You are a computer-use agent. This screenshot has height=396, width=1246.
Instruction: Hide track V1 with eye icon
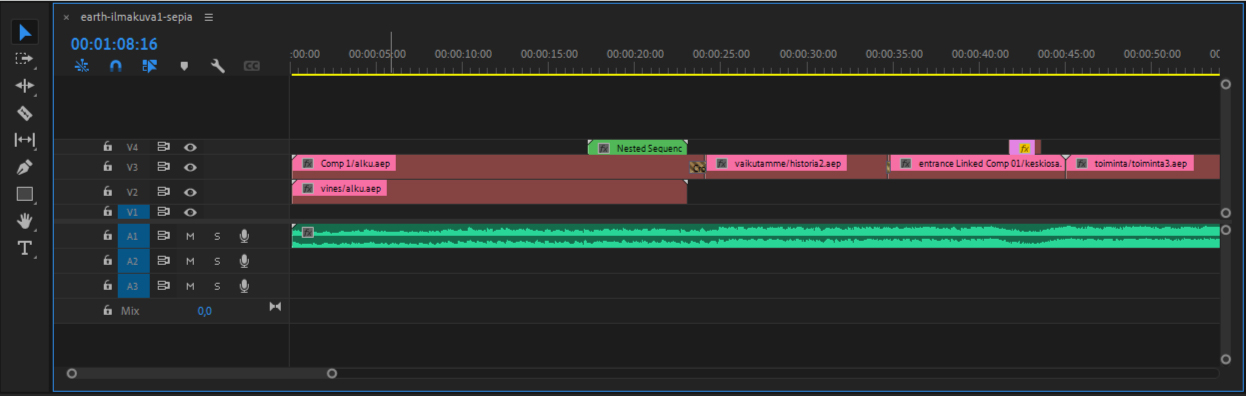coord(191,211)
